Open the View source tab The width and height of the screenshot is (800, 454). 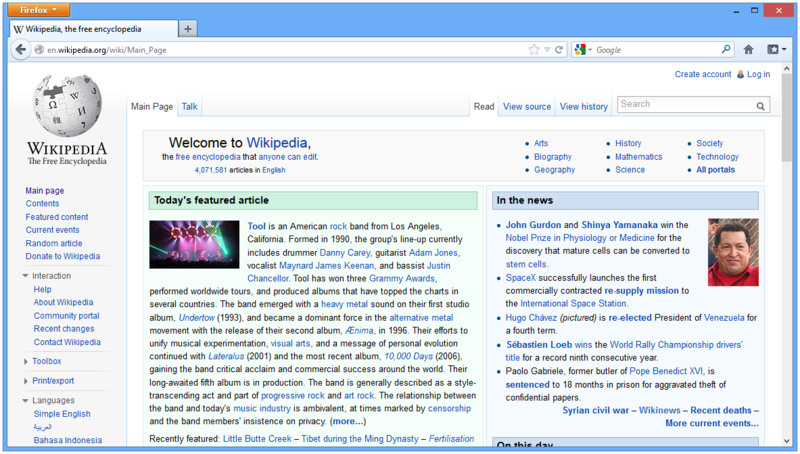tap(527, 107)
